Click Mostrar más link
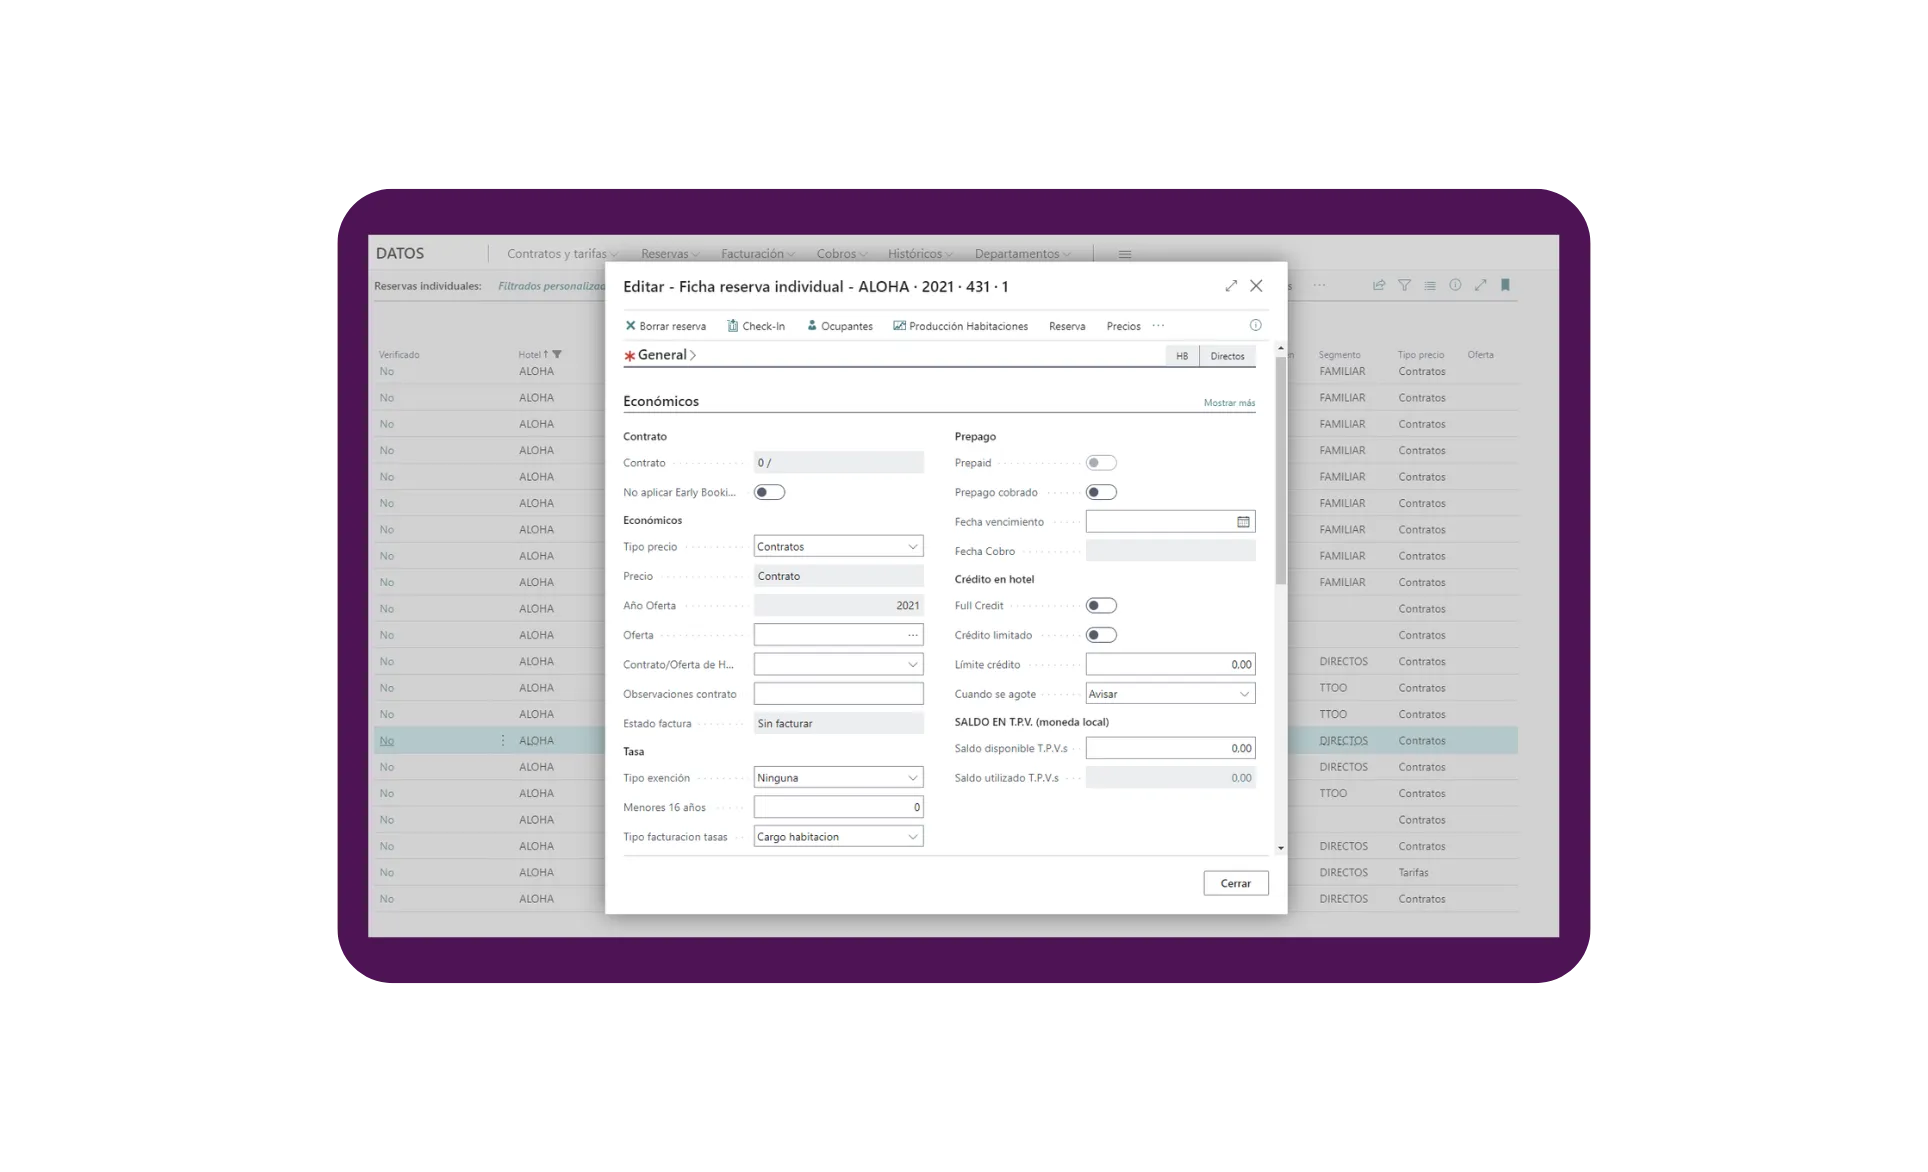 coord(1229,403)
